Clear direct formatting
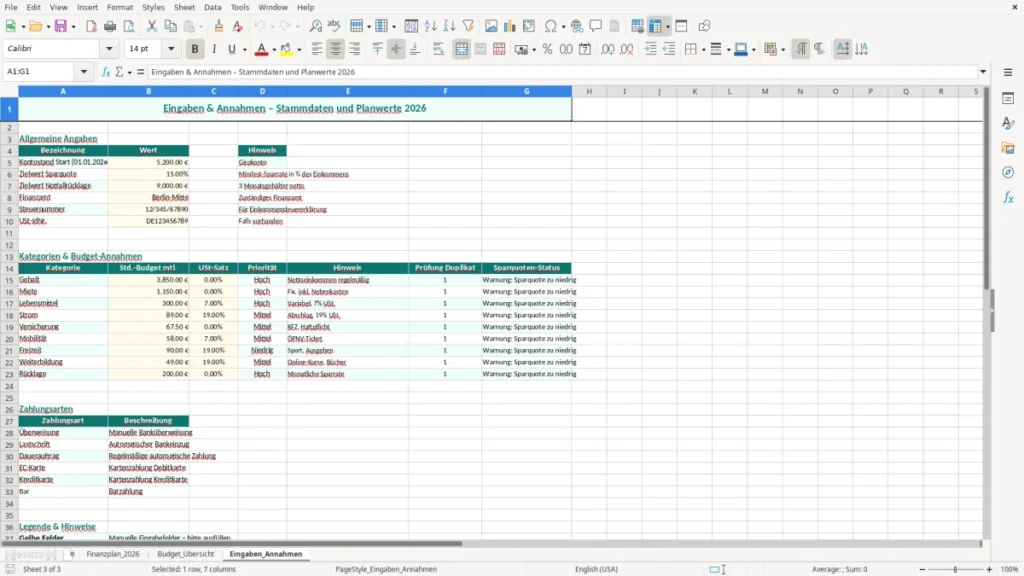The width and height of the screenshot is (1024, 576). click(x=238, y=26)
